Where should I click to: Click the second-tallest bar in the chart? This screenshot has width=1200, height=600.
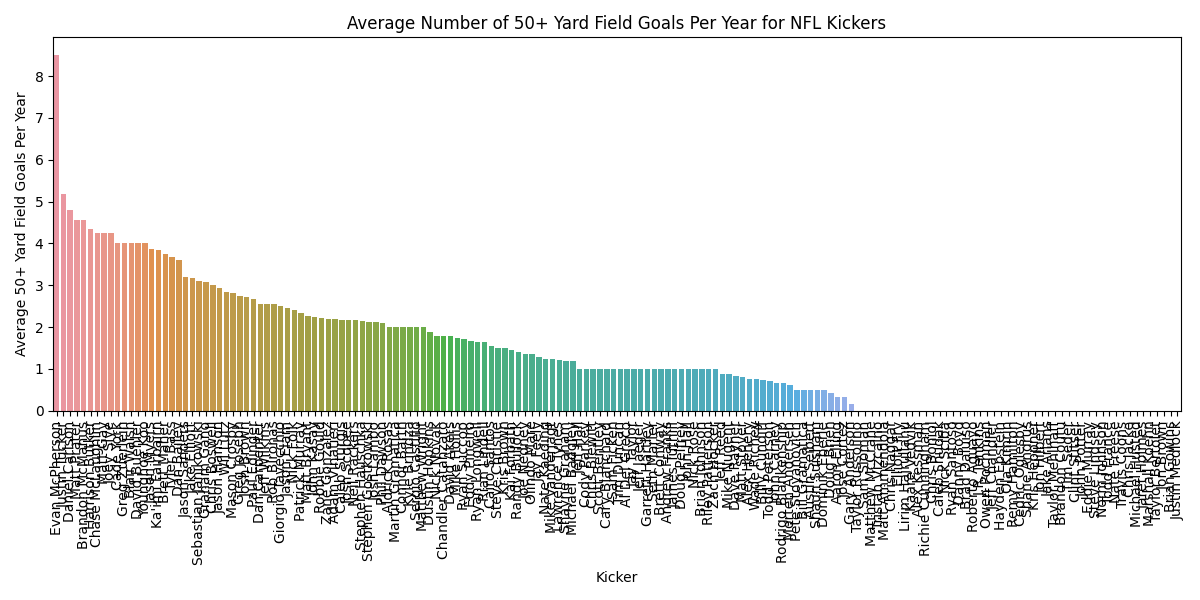[x=63, y=302]
